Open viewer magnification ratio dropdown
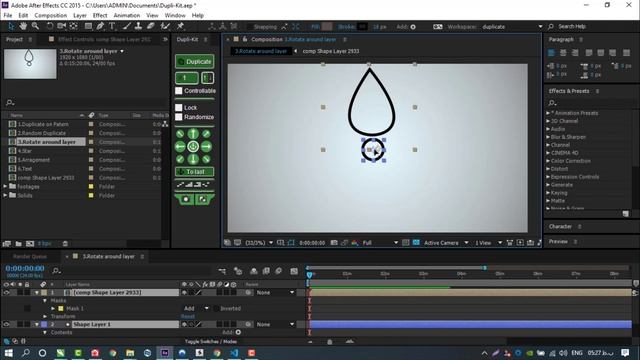 point(259,242)
